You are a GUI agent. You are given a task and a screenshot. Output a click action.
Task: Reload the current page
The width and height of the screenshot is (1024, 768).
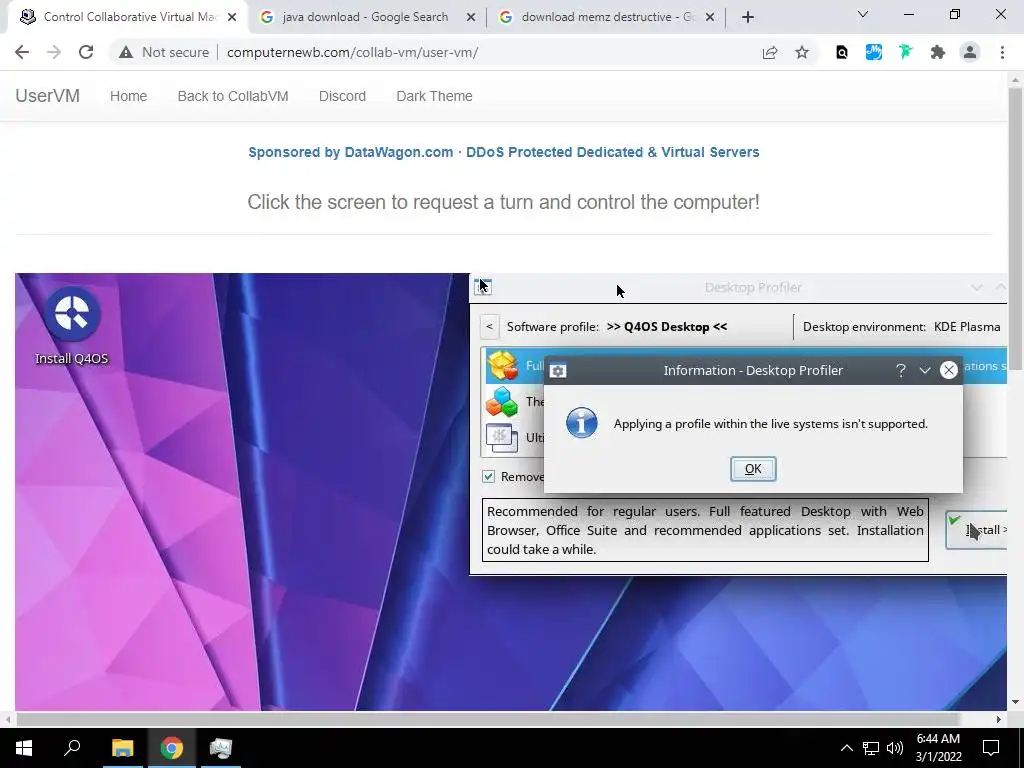coord(86,52)
